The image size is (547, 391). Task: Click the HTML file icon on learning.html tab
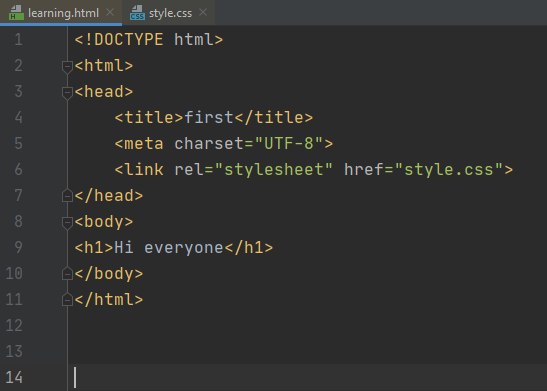click(x=16, y=13)
